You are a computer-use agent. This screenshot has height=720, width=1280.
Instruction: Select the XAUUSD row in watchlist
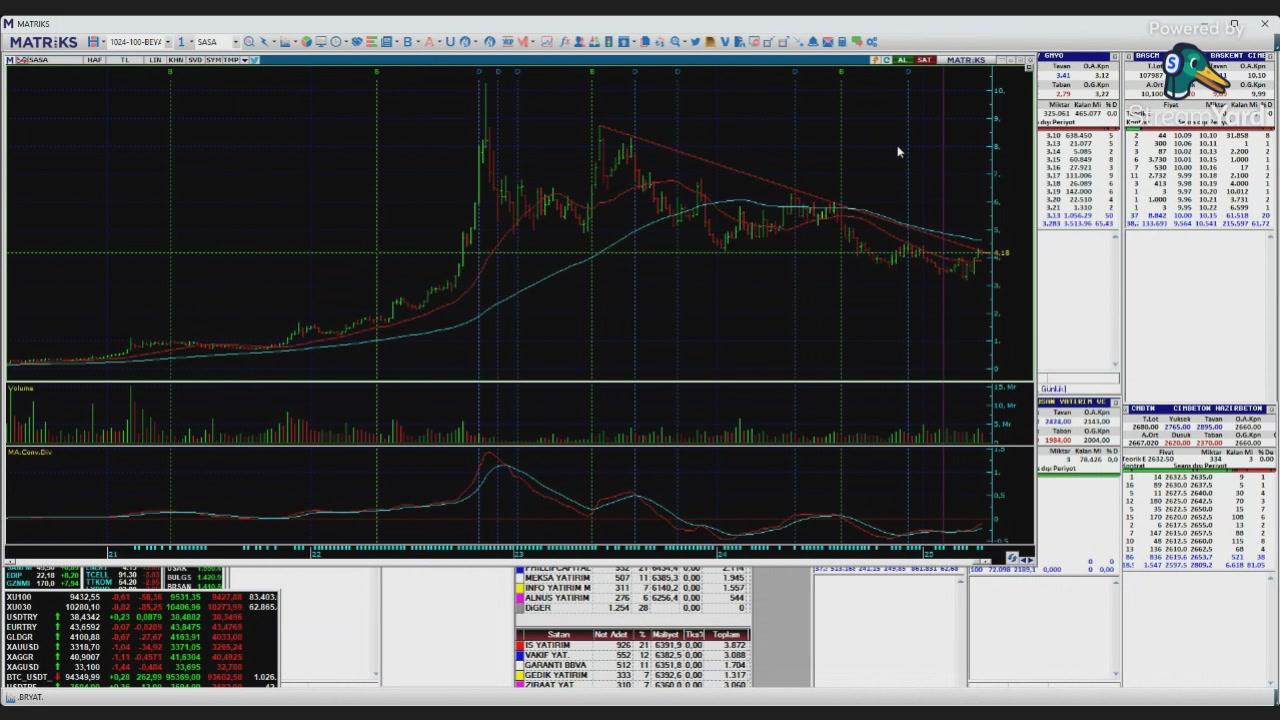(141, 647)
